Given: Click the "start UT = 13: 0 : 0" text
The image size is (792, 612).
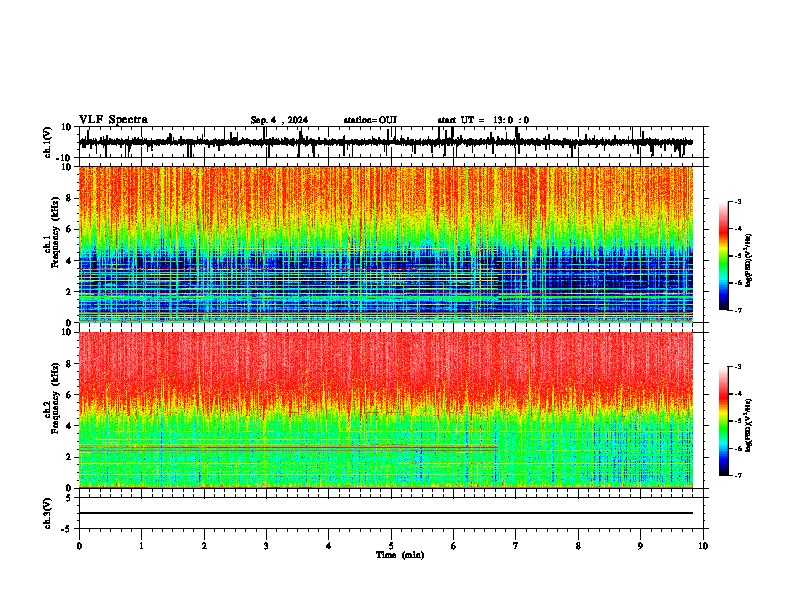Looking at the screenshot, I should (x=483, y=120).
